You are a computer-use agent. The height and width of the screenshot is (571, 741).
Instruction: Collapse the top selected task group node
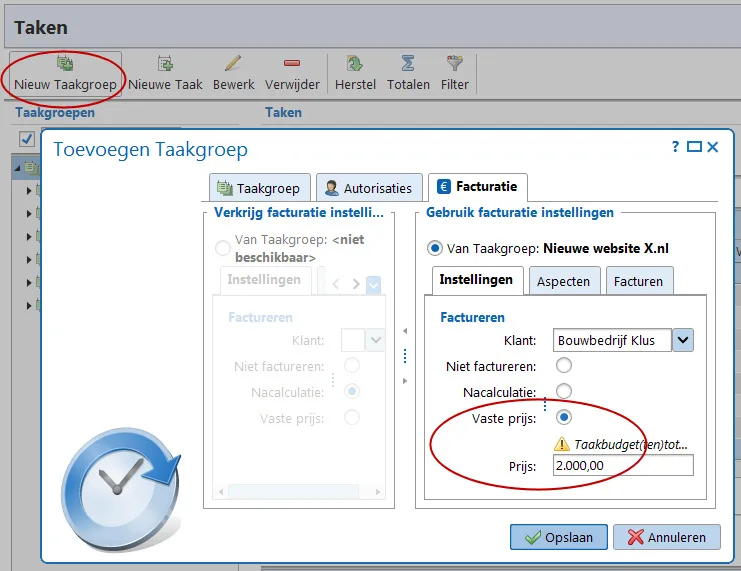coord(17,168)
